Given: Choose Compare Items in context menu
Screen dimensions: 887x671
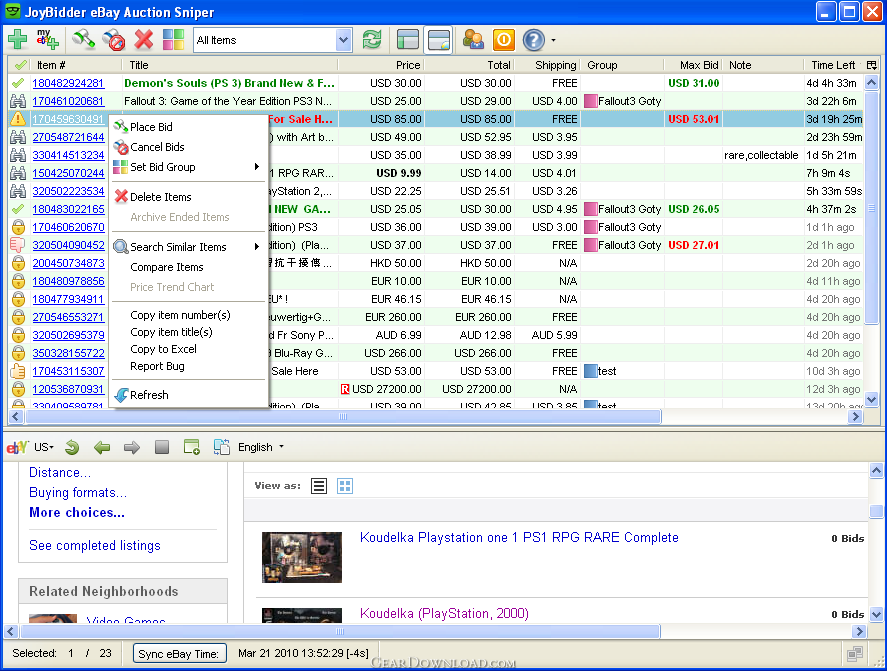Looking at the screenshot, I should click(x=166, y=267).
